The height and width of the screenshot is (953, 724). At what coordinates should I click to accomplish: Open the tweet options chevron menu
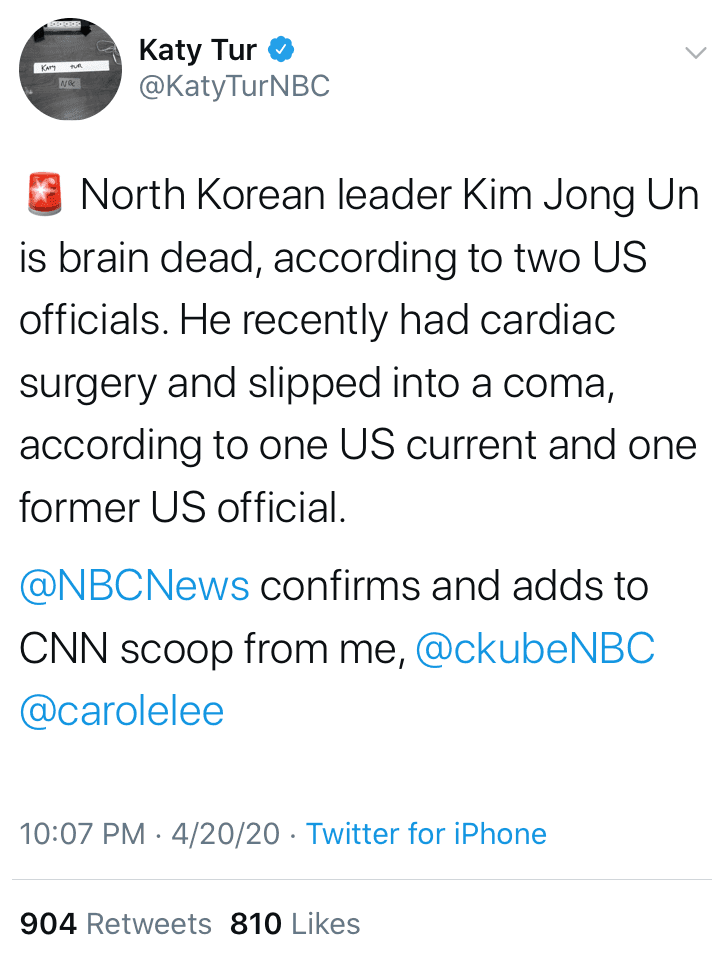coord(693,52)
